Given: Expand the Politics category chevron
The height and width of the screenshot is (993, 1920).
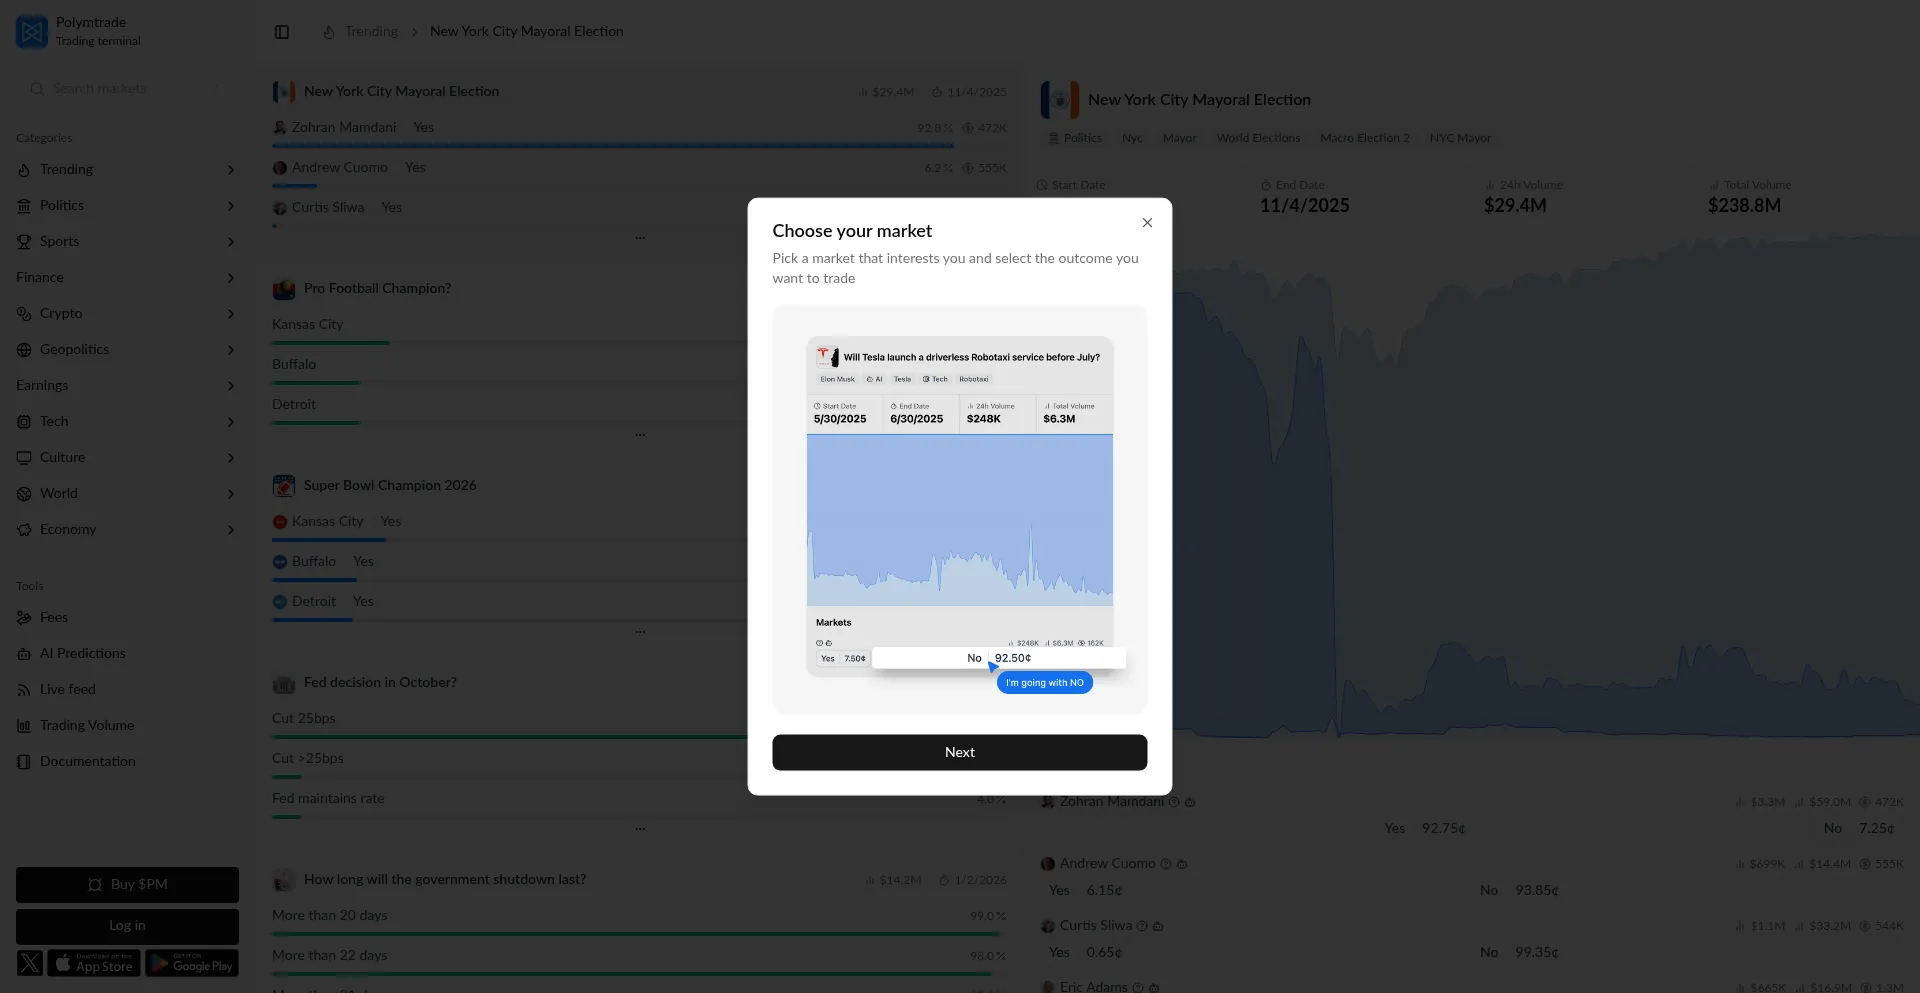Looking at the screenshot, I should (231, 206).
